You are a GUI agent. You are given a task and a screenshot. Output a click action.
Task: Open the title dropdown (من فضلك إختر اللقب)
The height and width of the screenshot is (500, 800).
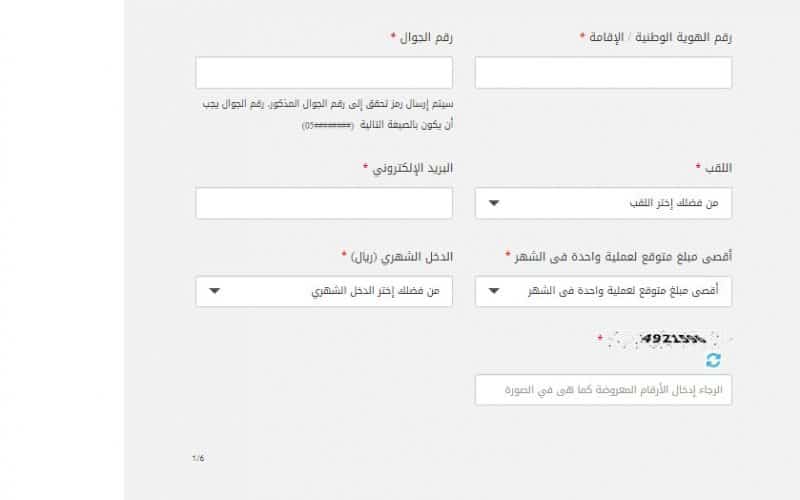(604, 203)
